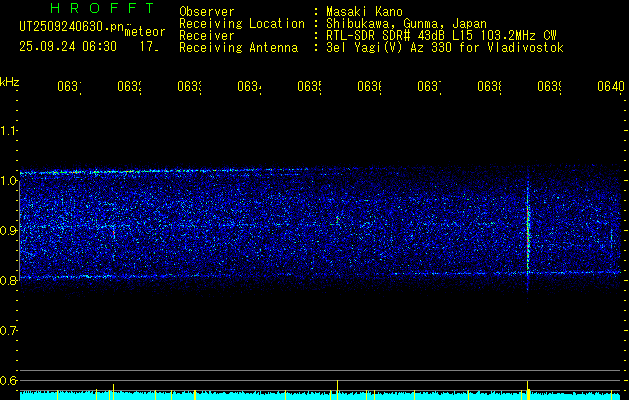Click the Receiver label line
629x400 pixels.
(207, 36)
